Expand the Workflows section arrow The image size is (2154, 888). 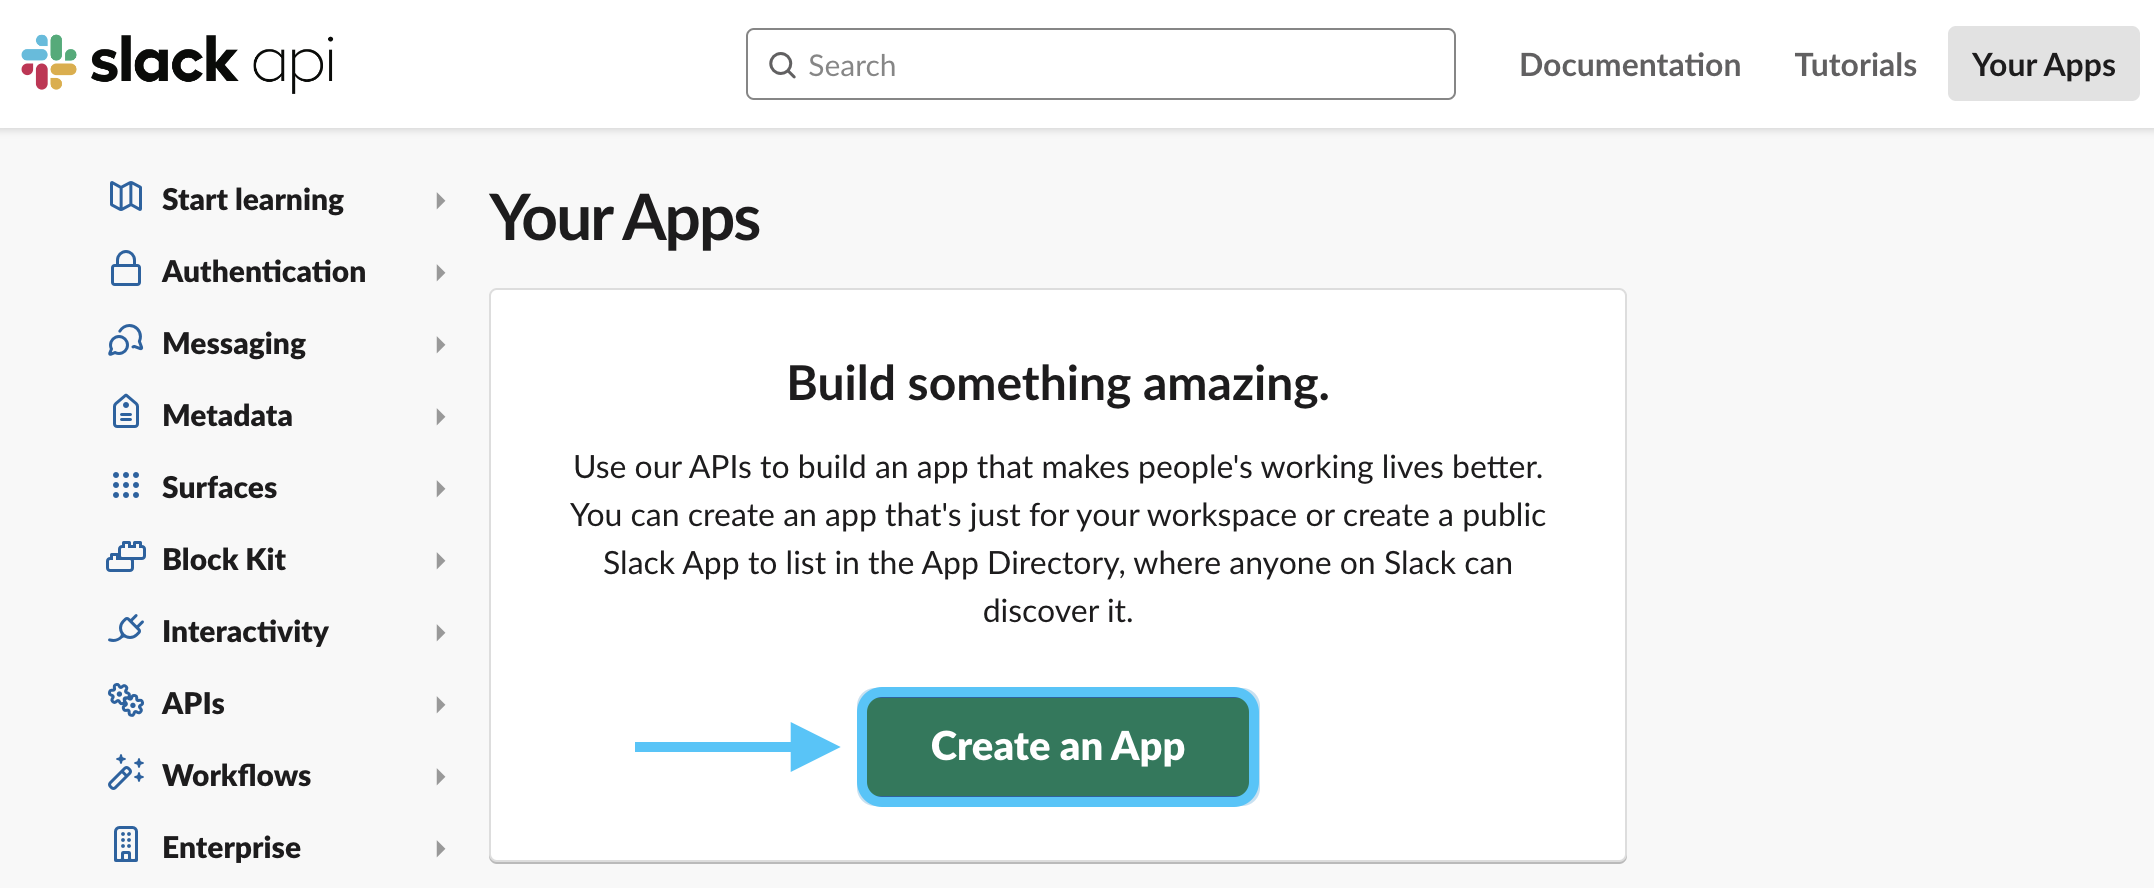[441, 776]
